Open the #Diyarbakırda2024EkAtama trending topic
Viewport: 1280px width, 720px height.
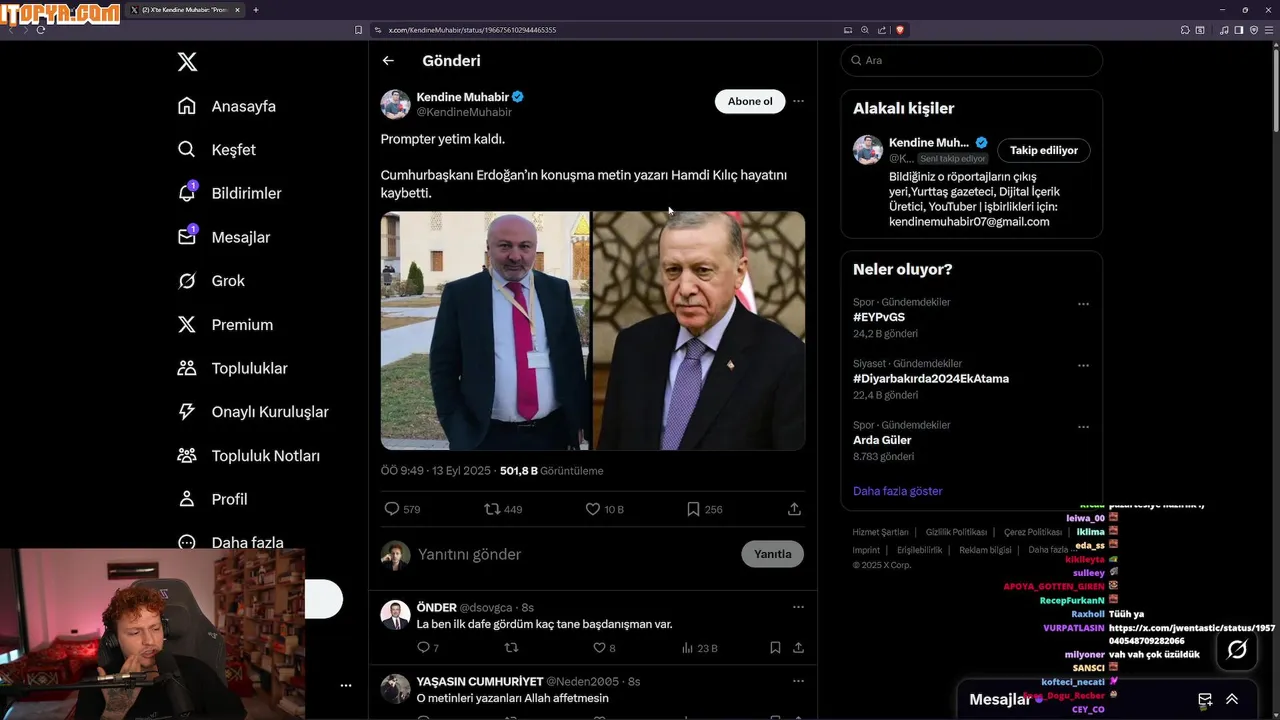point(931,379)
